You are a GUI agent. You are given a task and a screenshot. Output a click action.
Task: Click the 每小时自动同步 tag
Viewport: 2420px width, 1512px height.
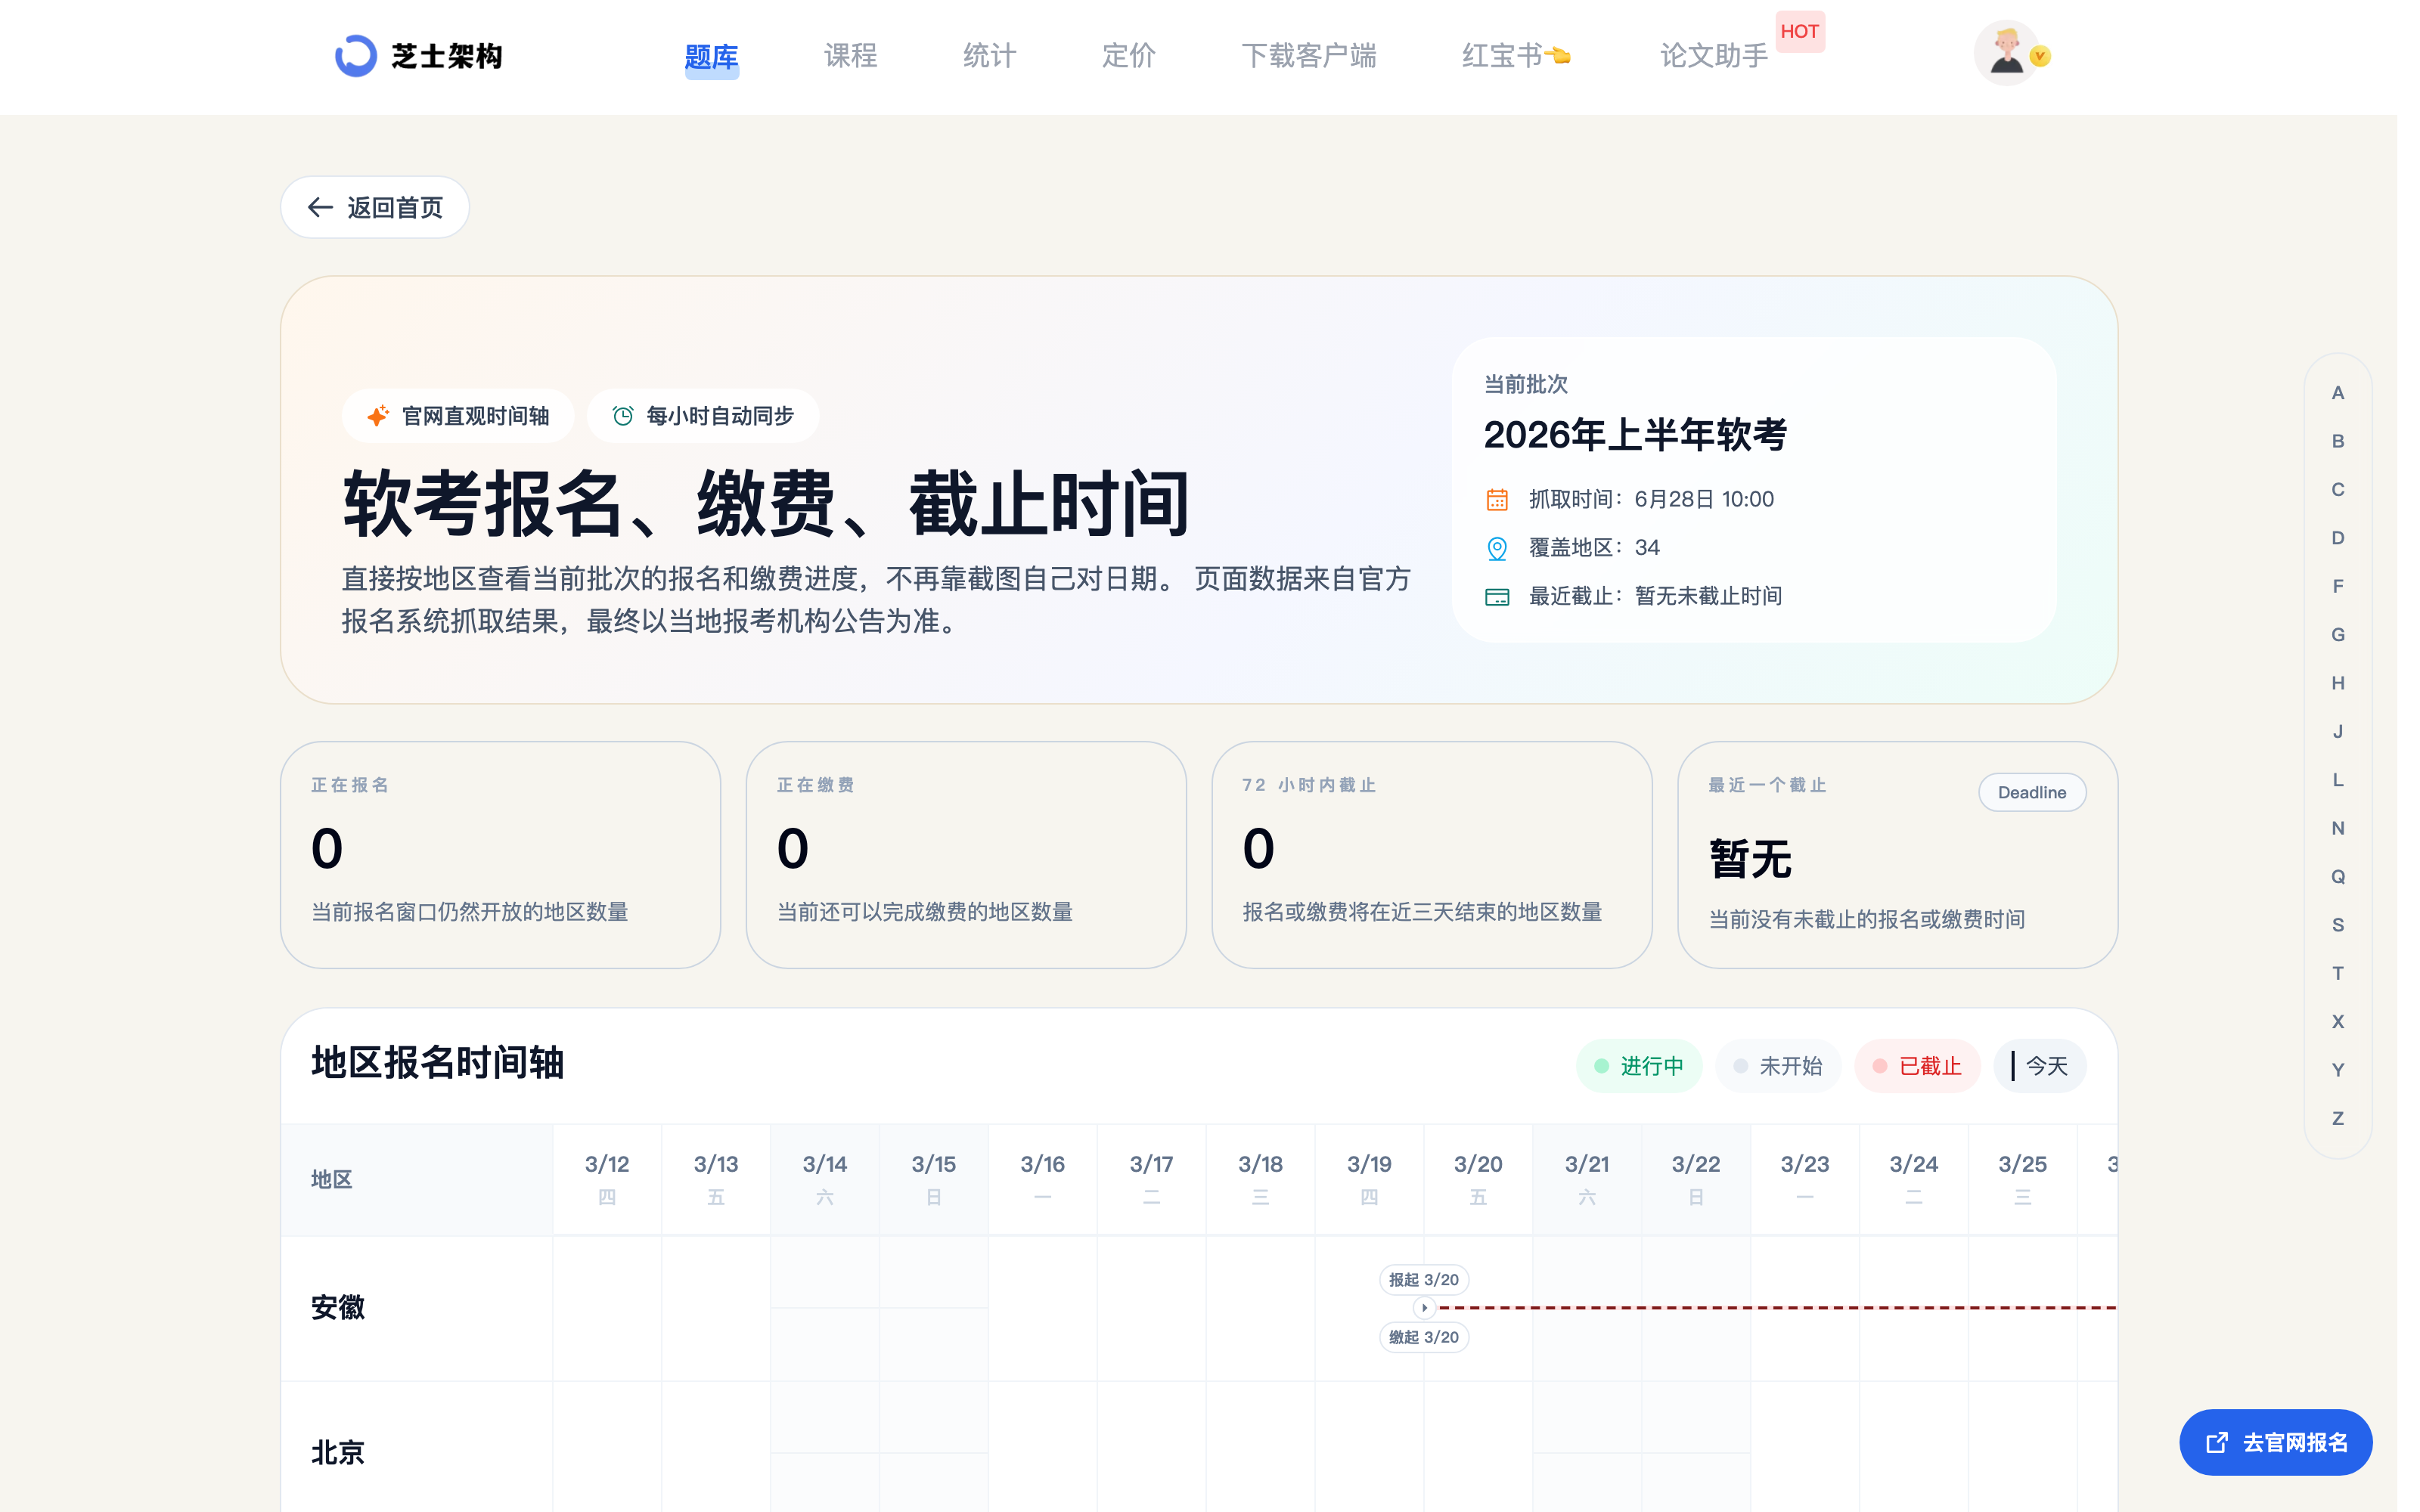703,416
